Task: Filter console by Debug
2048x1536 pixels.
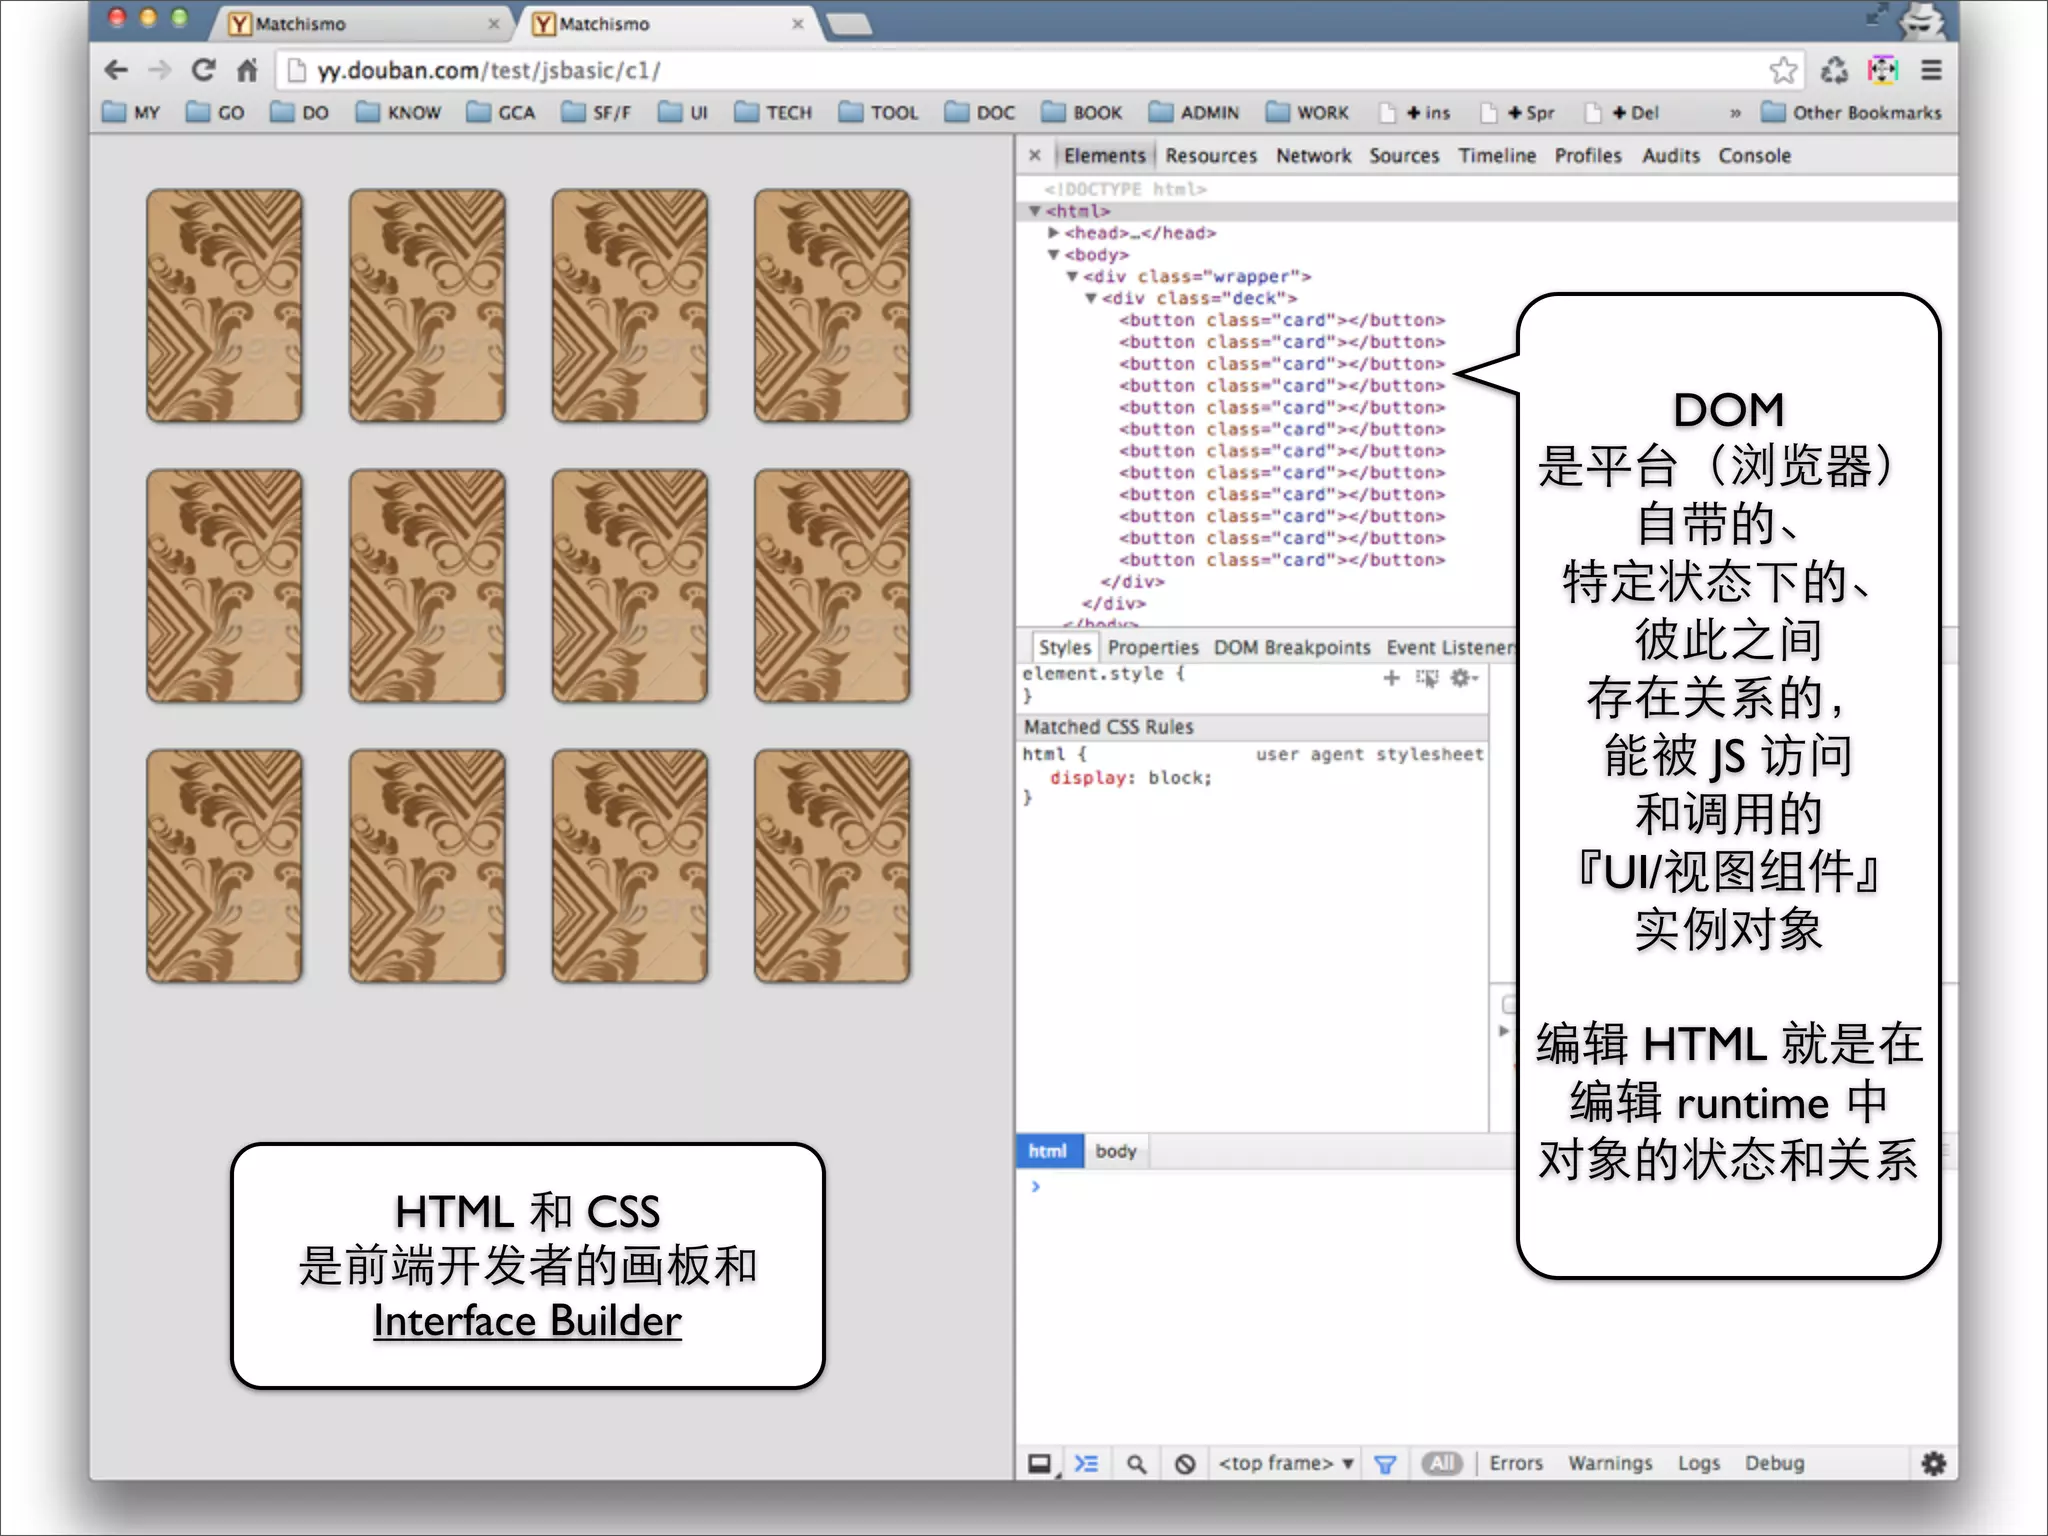Action: (x=1775, y=1464)
